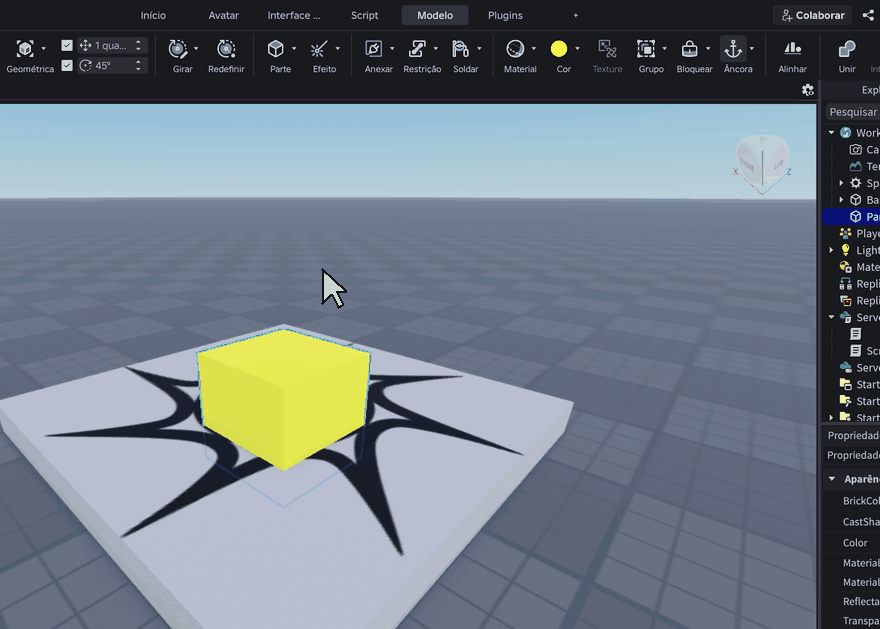Viewport: 880px width, 629px height.
Task: Select the yellow cube part in viewport
Action: pos(283,398)
